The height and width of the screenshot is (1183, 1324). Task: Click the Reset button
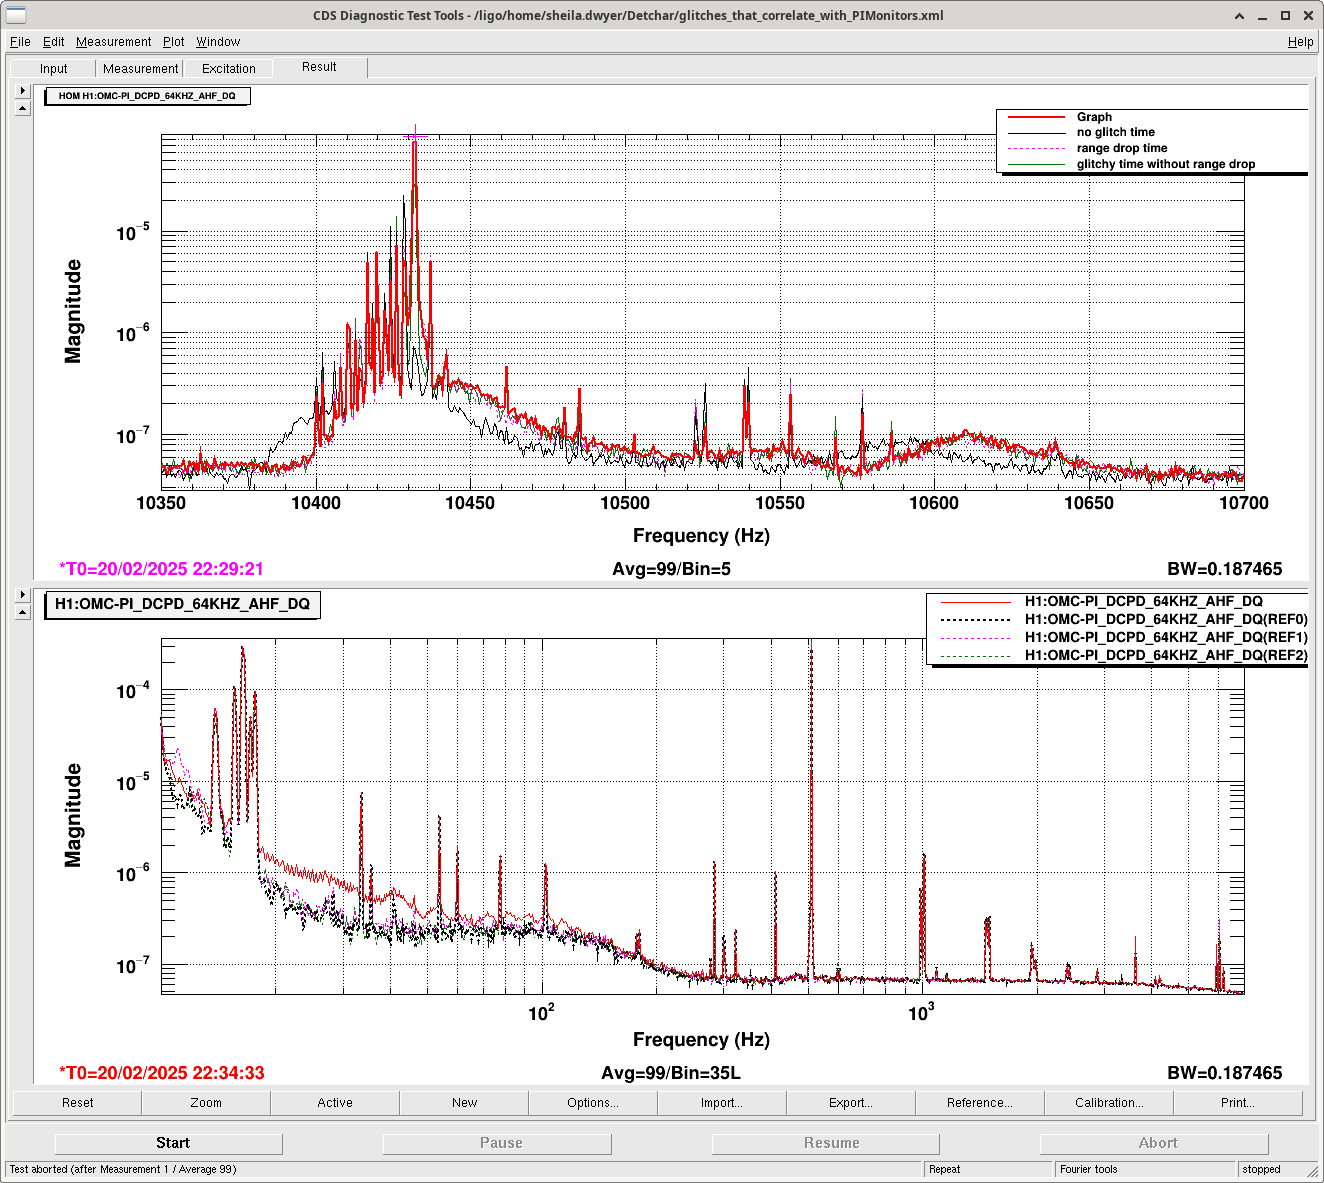click(x=77, y=1103)
